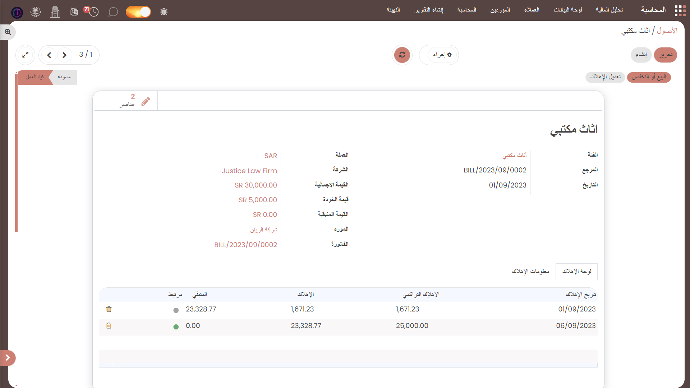Image resolution: width=690 pixels, height=388 pixels.
Task: Sort by الإهلاك التراكمي column header
Action: 421,294
